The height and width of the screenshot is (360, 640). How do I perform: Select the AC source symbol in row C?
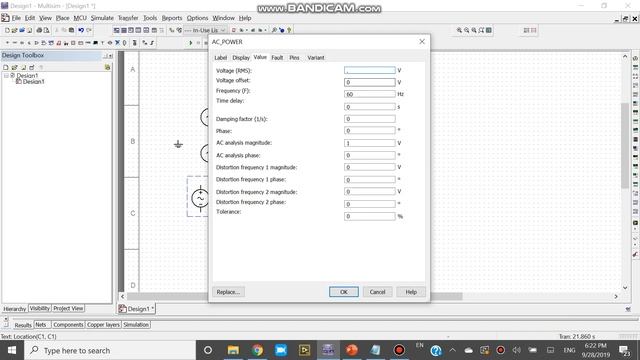[200, 198]
